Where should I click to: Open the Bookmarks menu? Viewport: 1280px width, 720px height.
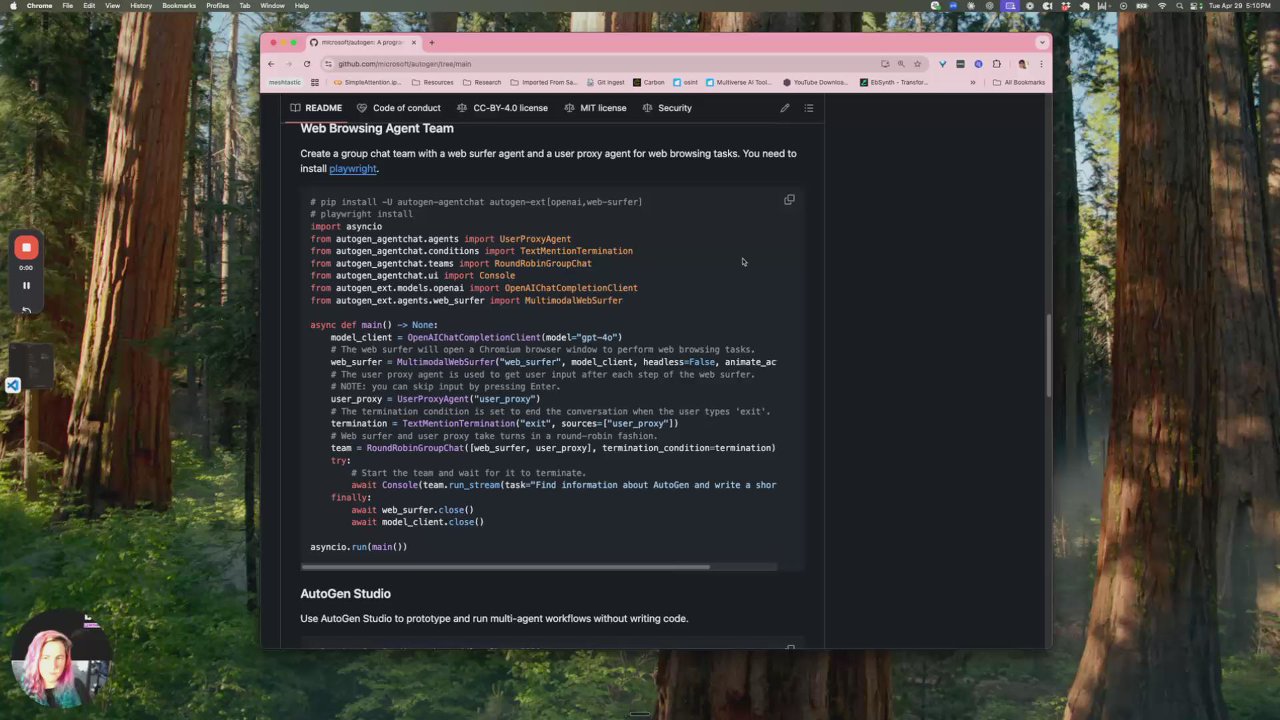click(179, 6)
